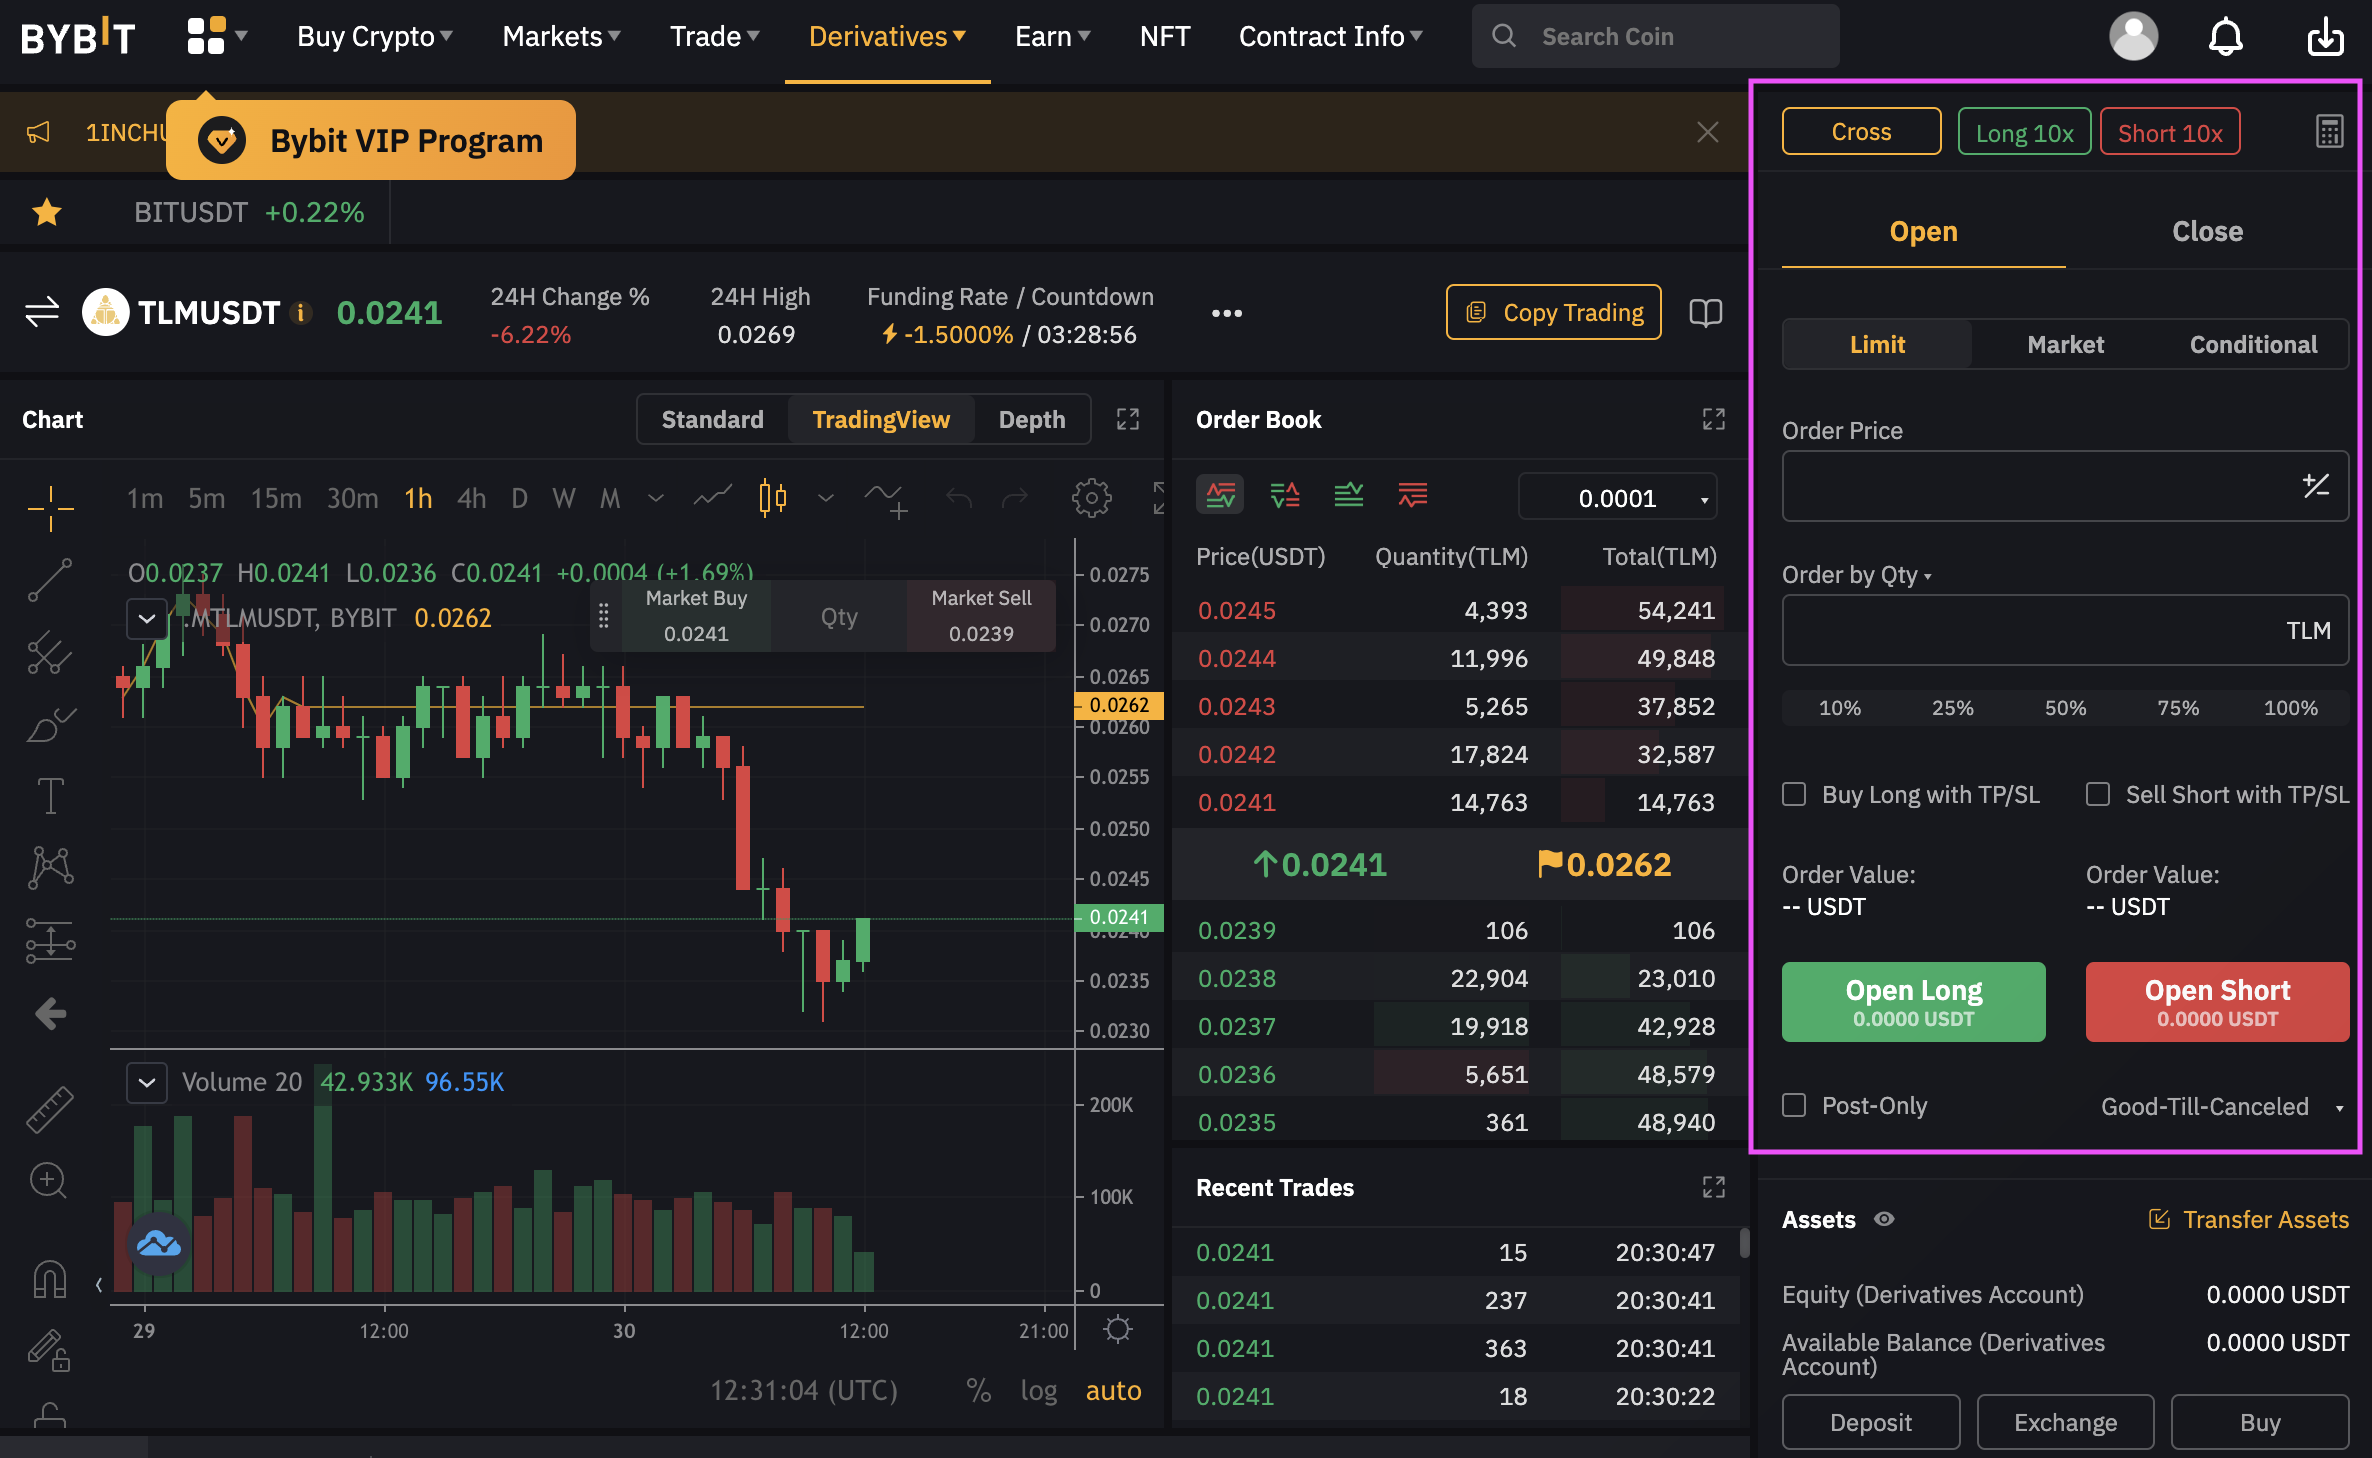Open the Derivatives menu

point(887,37)
